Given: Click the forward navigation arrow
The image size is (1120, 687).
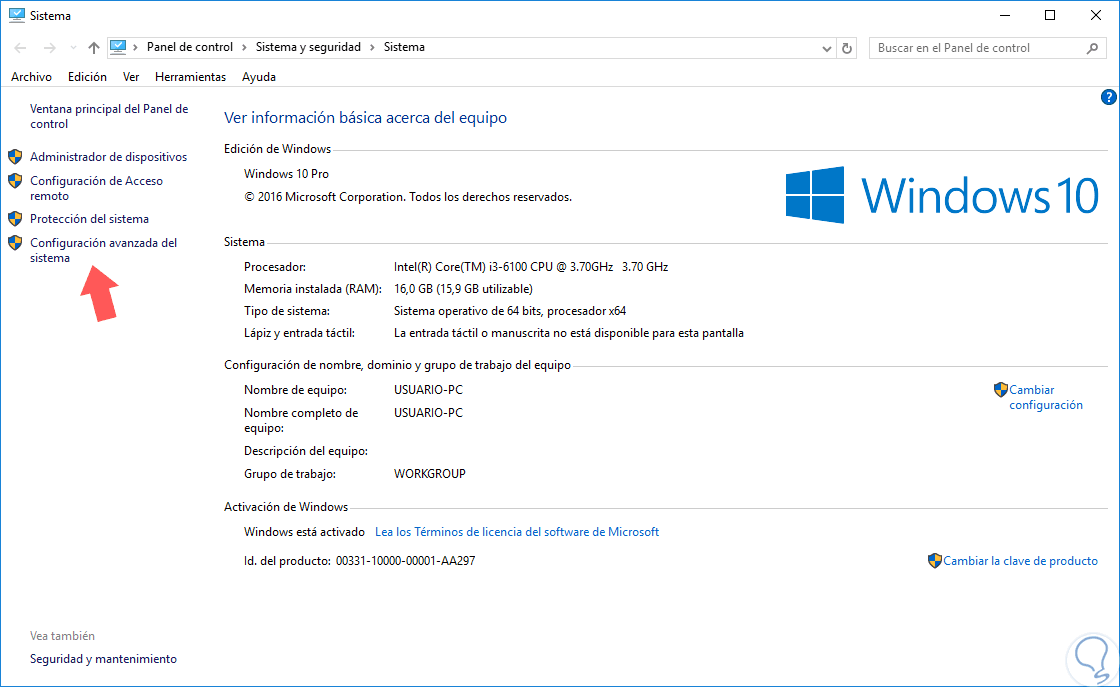Looking at the screenshot, I should pyautogui.click(x=49, y=48).
